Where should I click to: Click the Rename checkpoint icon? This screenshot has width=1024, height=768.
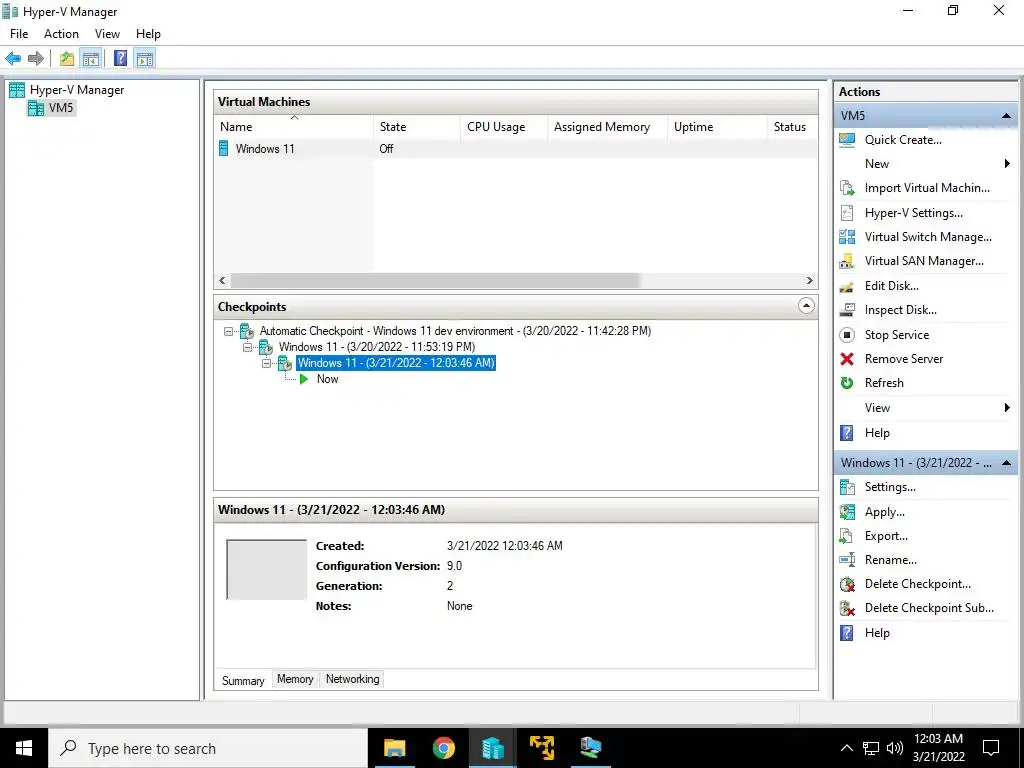tap(847, 560)
